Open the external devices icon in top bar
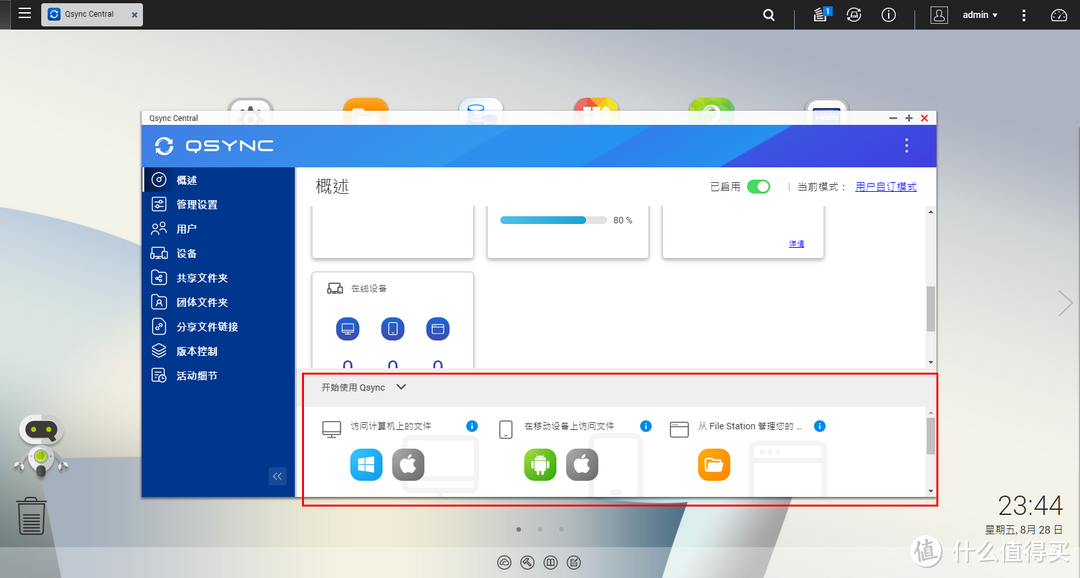This screenshot has height=578, width=1080. pyautogui.click(x=854, y=14)
